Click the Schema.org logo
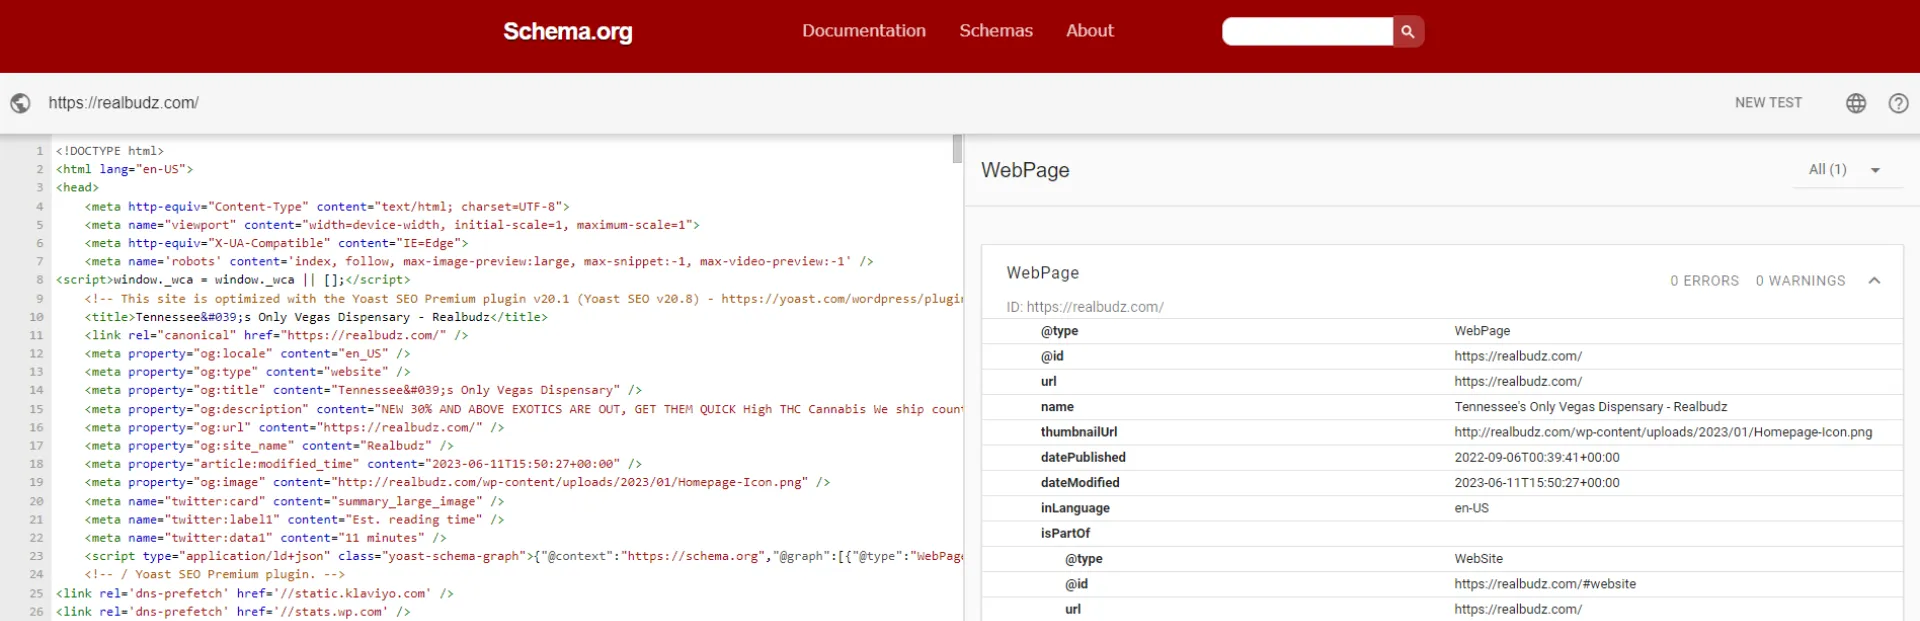This screenshot has height=621, width=1920. point(567,32)
